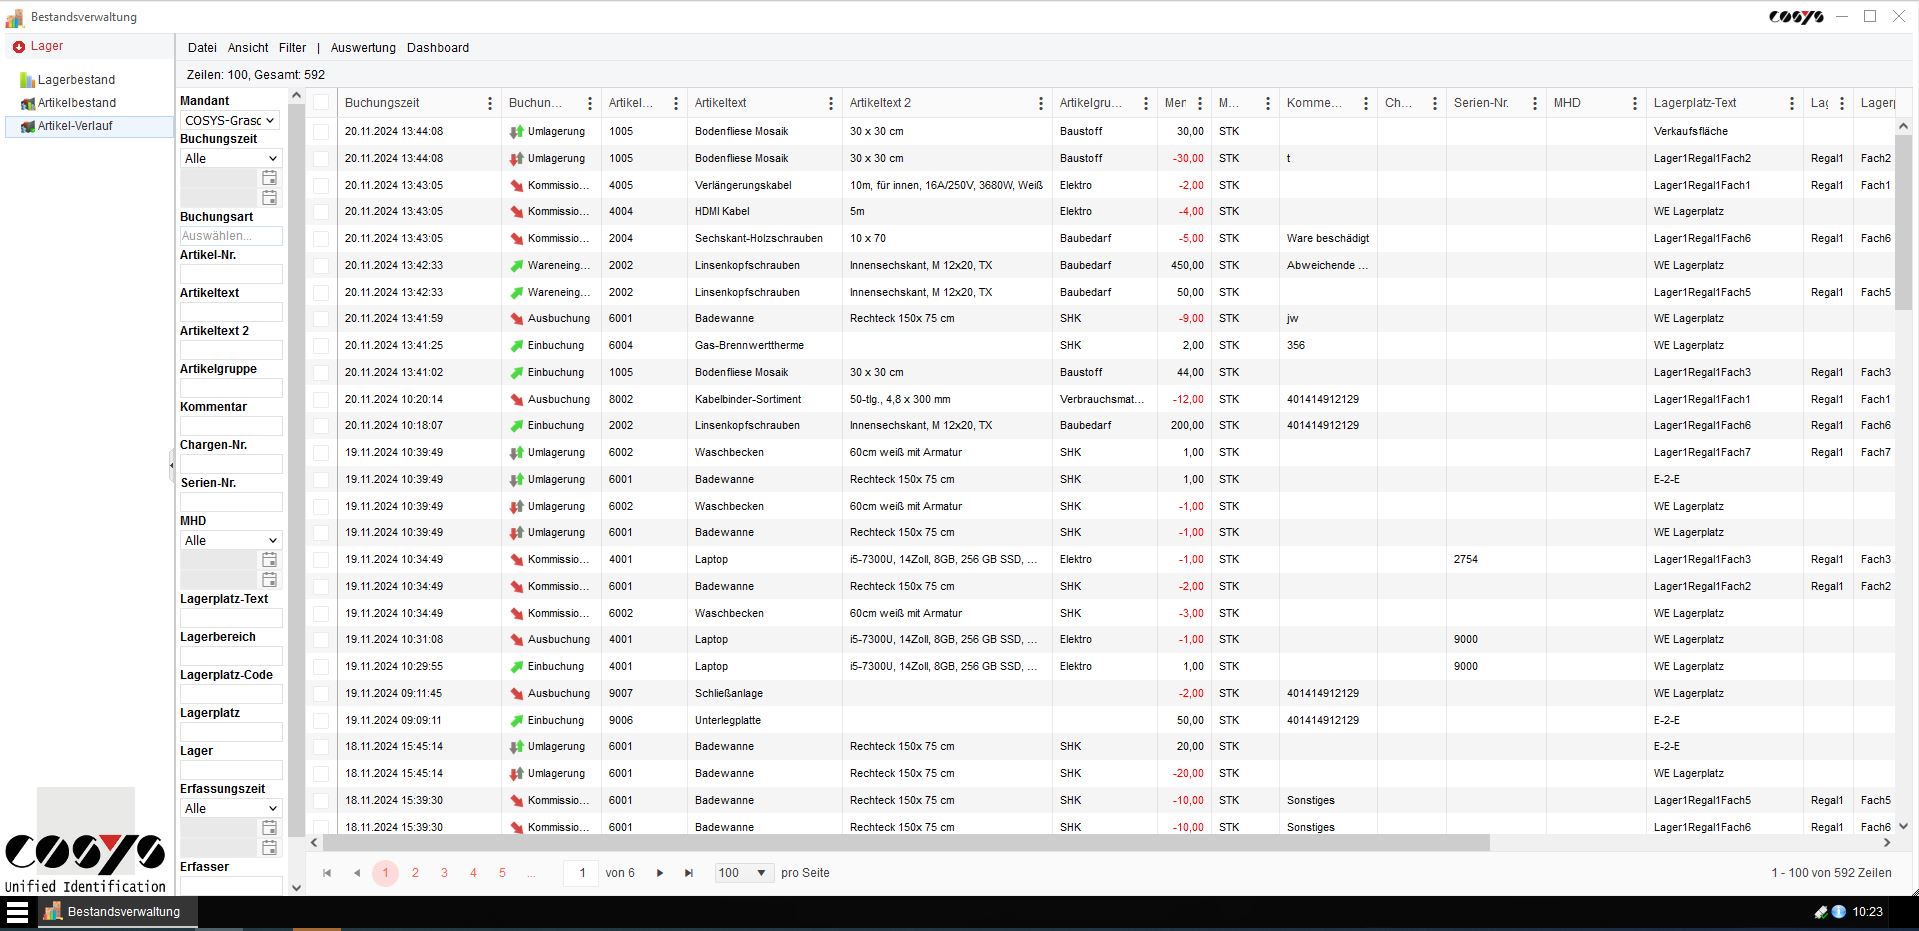Open the Lagerplatz-Text column options menu
This screenshot has width=1919, height=931.
coord(1792,103)
